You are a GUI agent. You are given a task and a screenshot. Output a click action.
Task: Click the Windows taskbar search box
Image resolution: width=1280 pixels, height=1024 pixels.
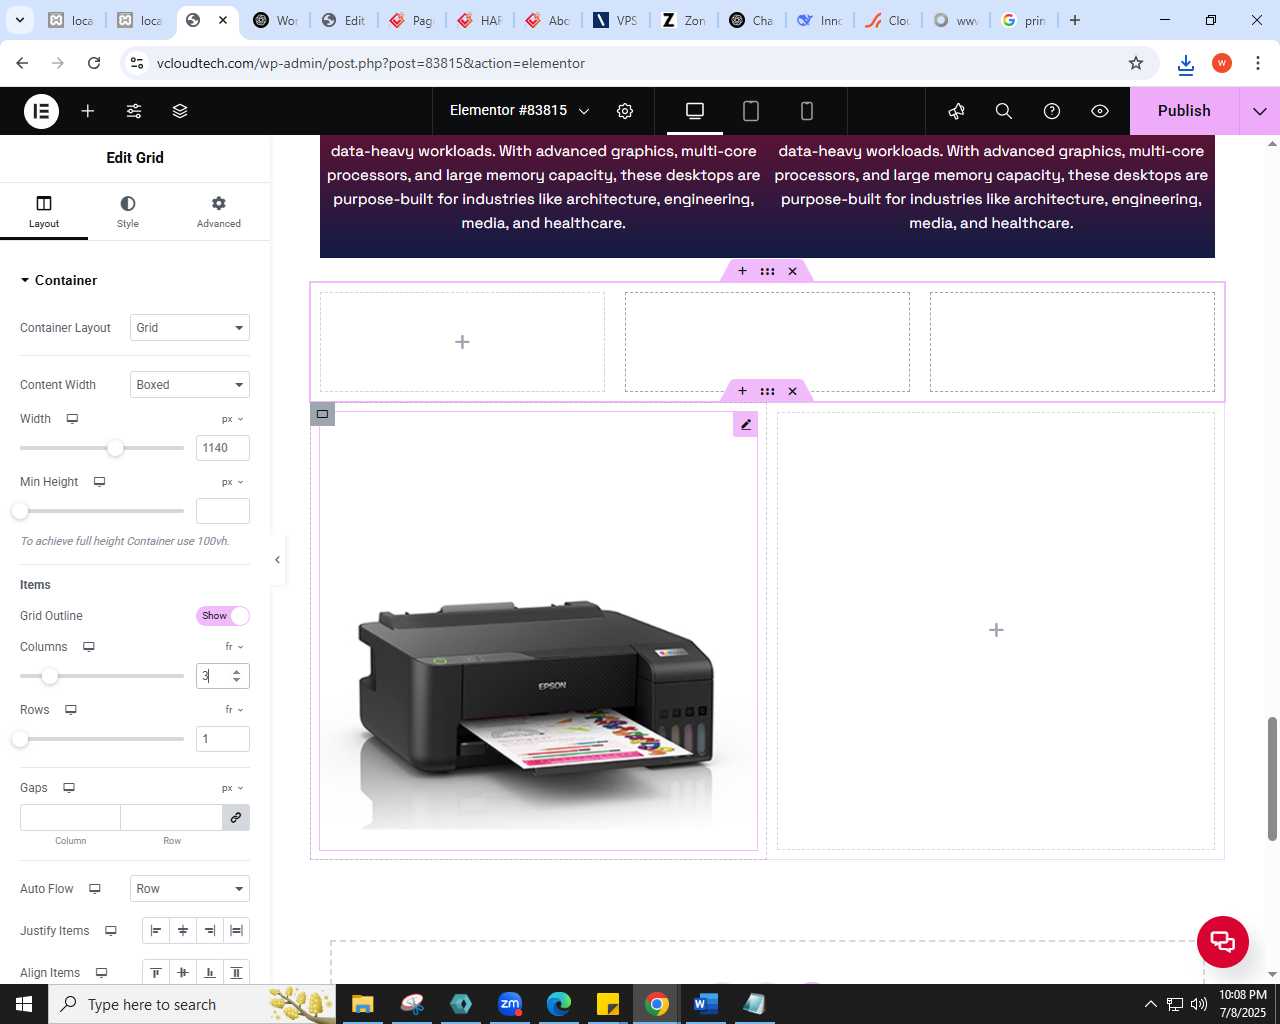tap(192, 1004)
